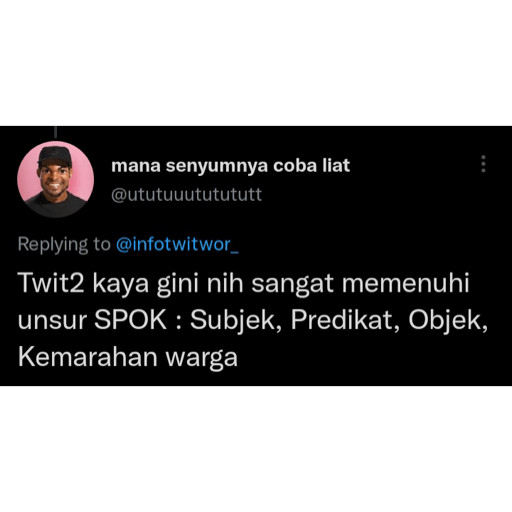Click the word "SPOK" in the tweet
512x512 pixels.
(130, 320)
